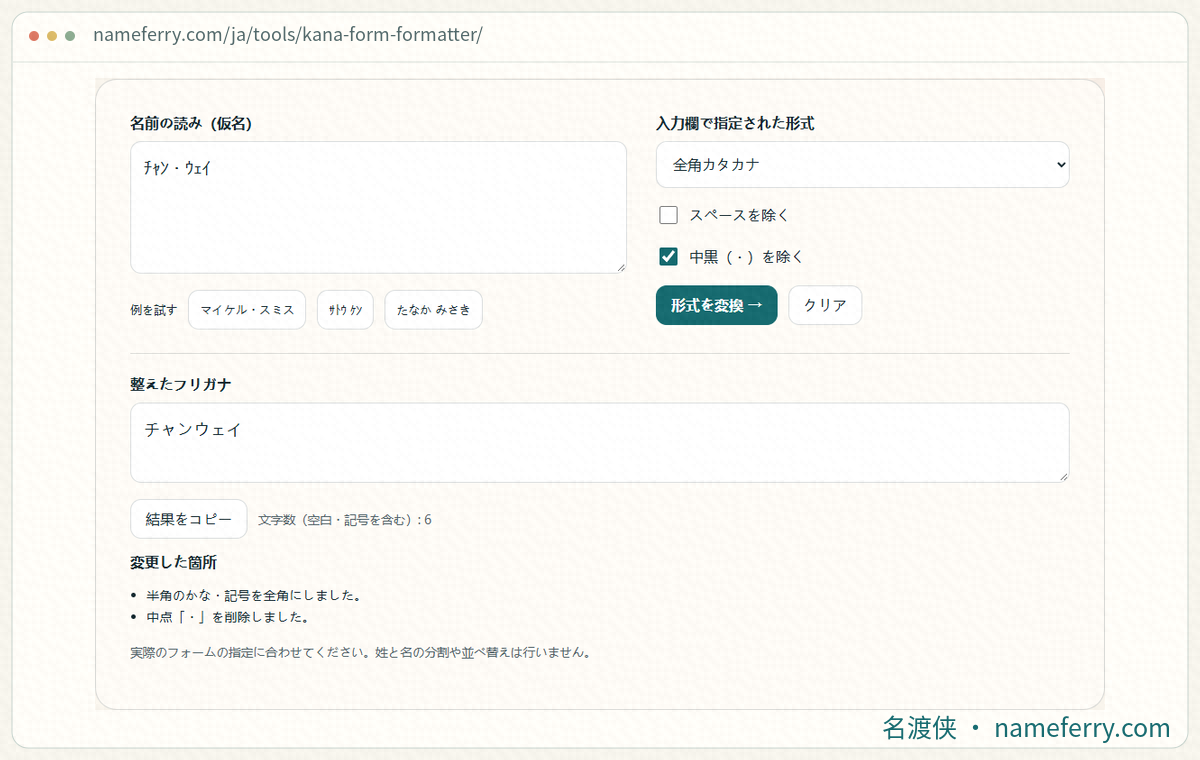1200x760 pixels.
Task: Click the 整えたフリガナ heading
Action: tap(181, 384)
